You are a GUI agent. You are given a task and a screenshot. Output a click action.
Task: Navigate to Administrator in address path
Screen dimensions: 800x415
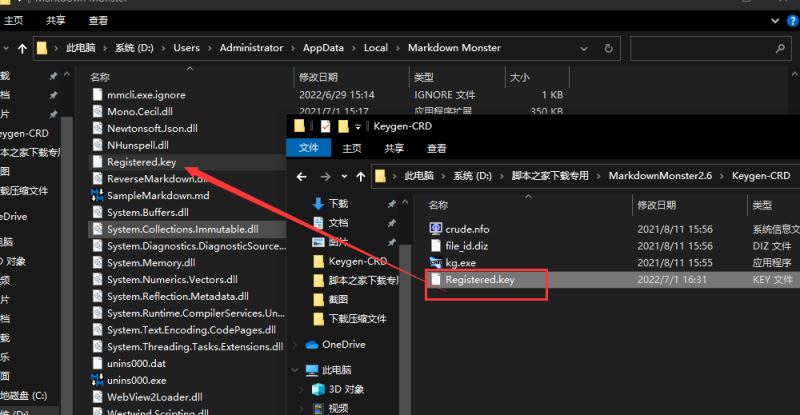[251, 48]
